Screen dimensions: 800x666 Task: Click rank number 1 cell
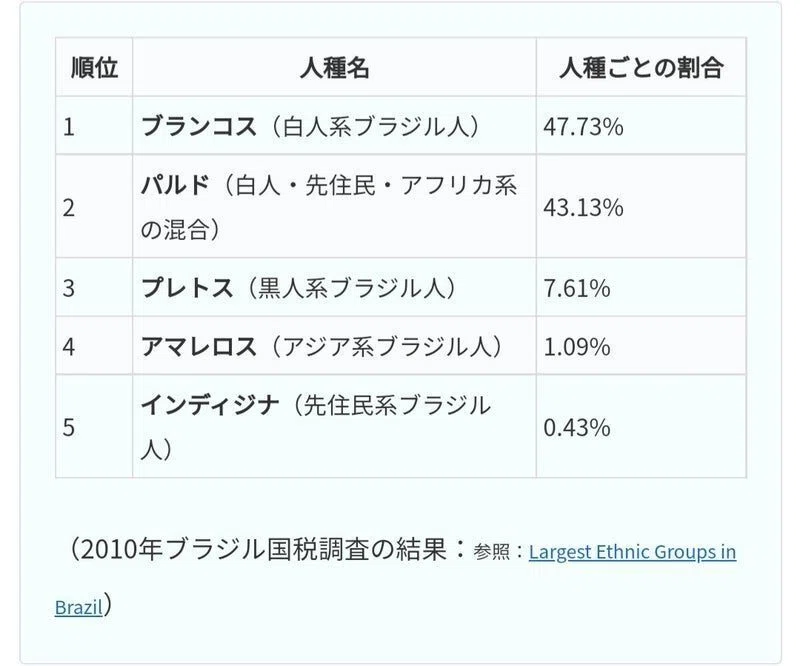[x=94, y=126]
